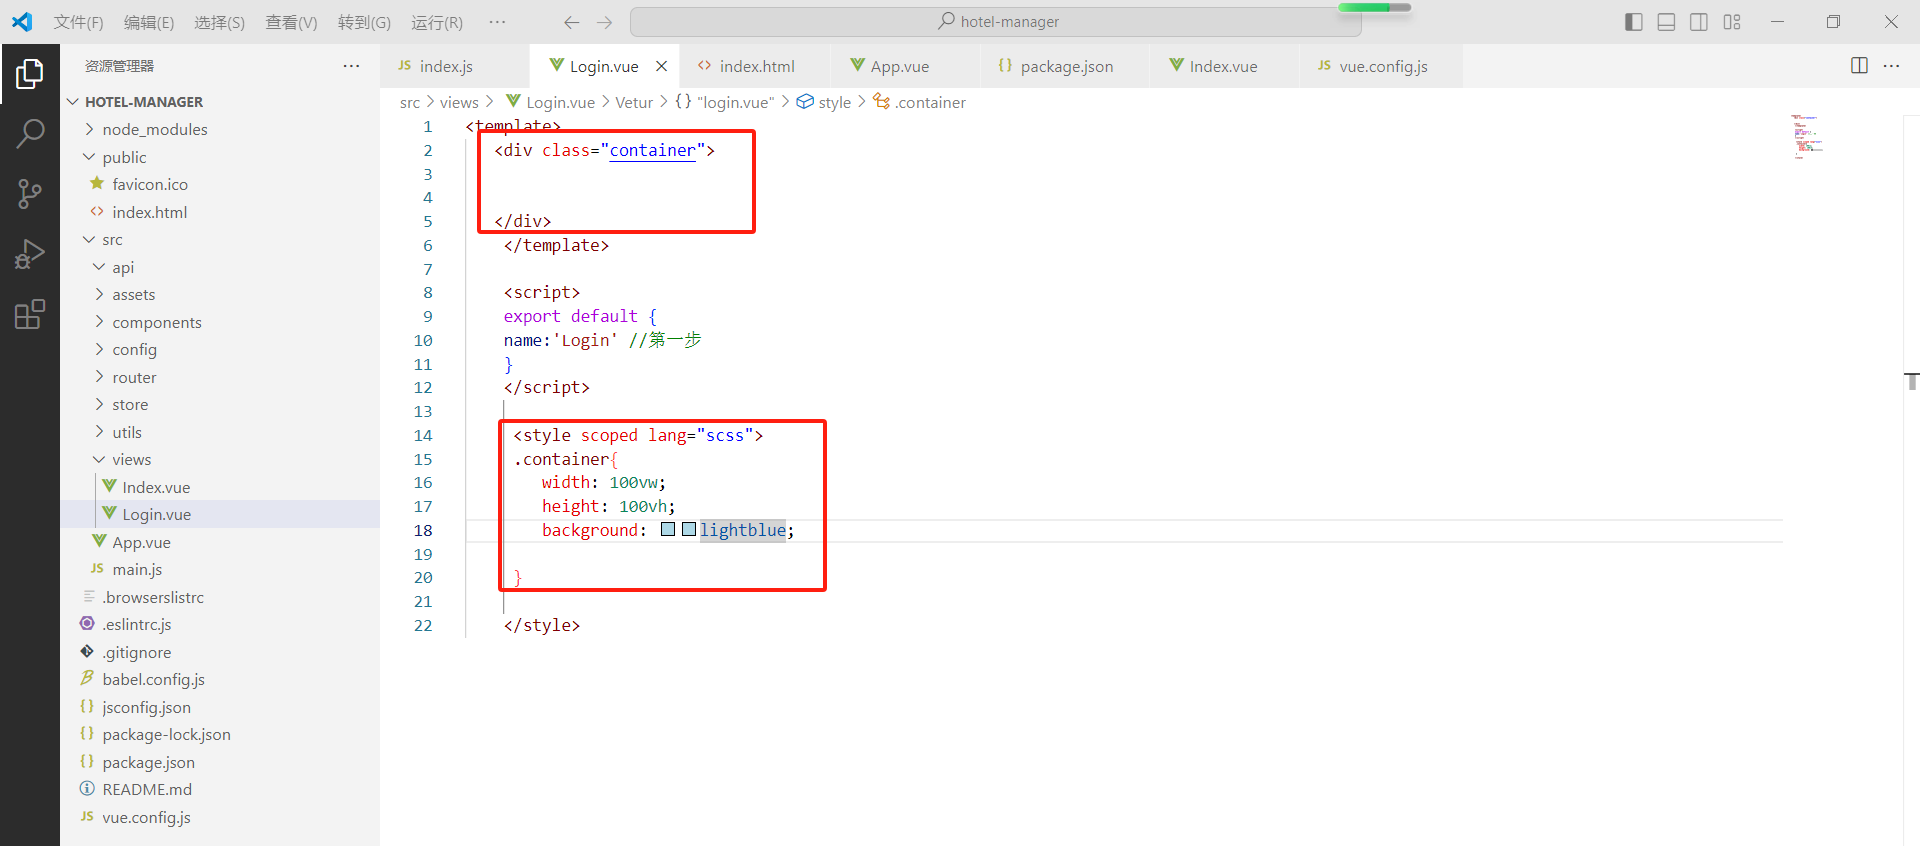The width and height of the screenshot is (1920, 846).
Task: Open Index.vue in the views folder
Action: click(220, 487)
